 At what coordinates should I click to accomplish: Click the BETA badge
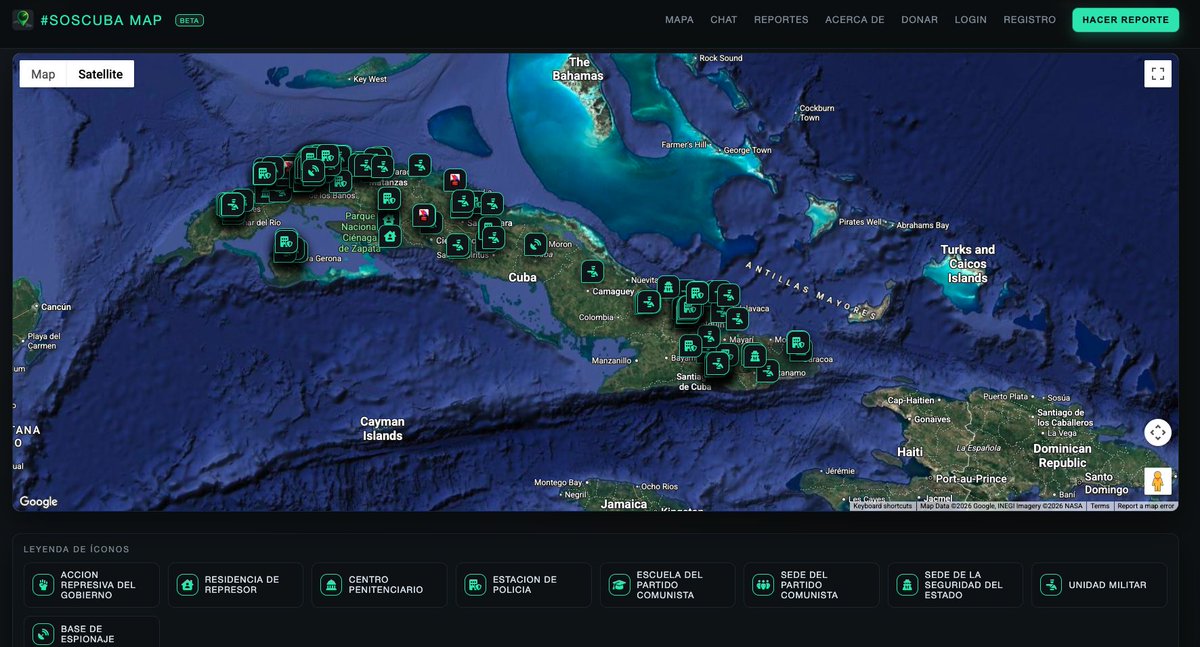coord(189,20)
